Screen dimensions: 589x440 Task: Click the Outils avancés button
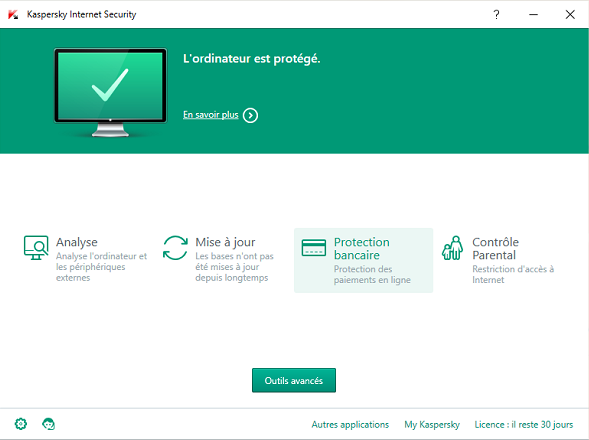(x=294, y=380)
